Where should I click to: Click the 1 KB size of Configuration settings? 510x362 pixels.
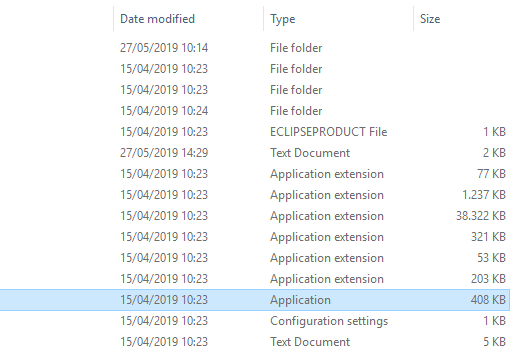(x=495, y=321)
